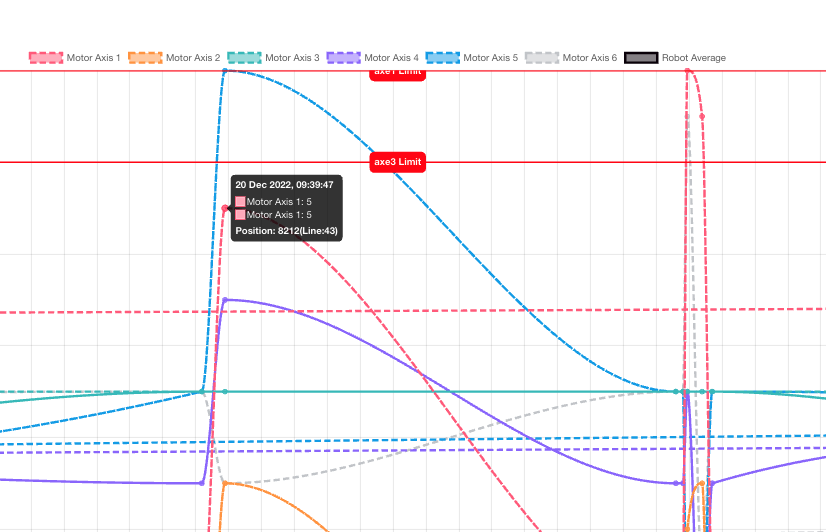Click the Position: 8212(Line:43) tooltip text
826x532 pixels.
pos(287,231)
